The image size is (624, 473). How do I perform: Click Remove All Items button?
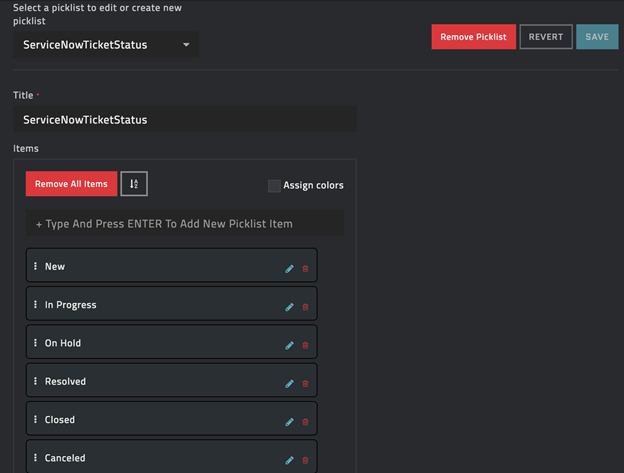[x=72, y=184]
